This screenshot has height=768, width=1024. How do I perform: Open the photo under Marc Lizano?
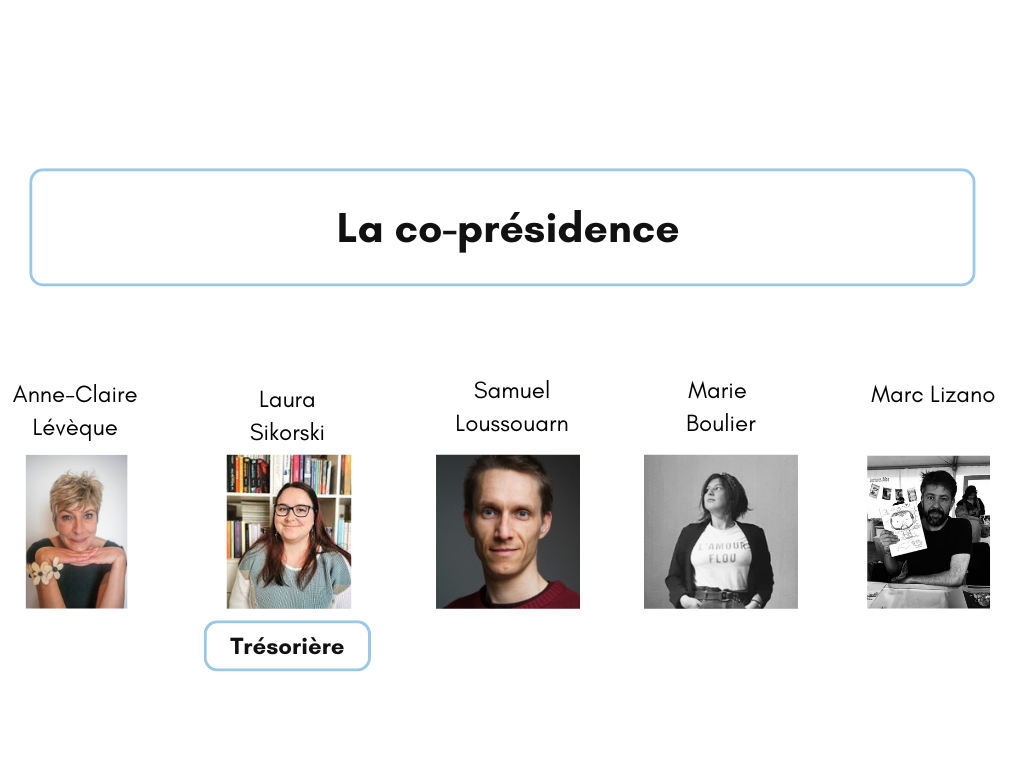pyautogui.click(x=928, y=532)
